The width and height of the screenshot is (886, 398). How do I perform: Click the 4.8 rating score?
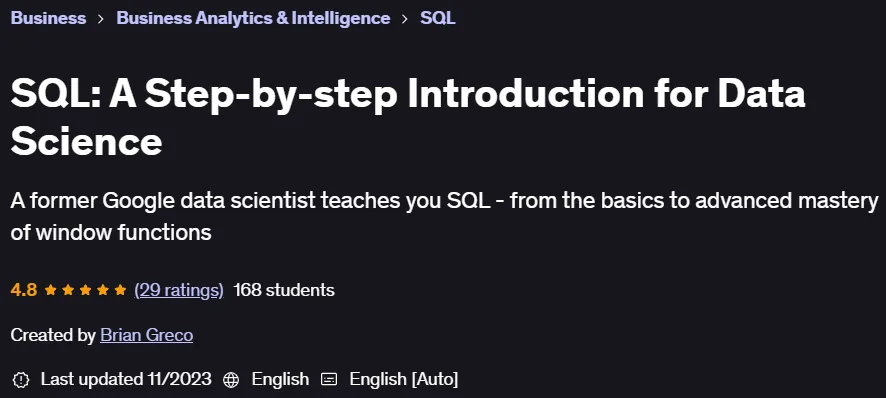click(24, 290)
